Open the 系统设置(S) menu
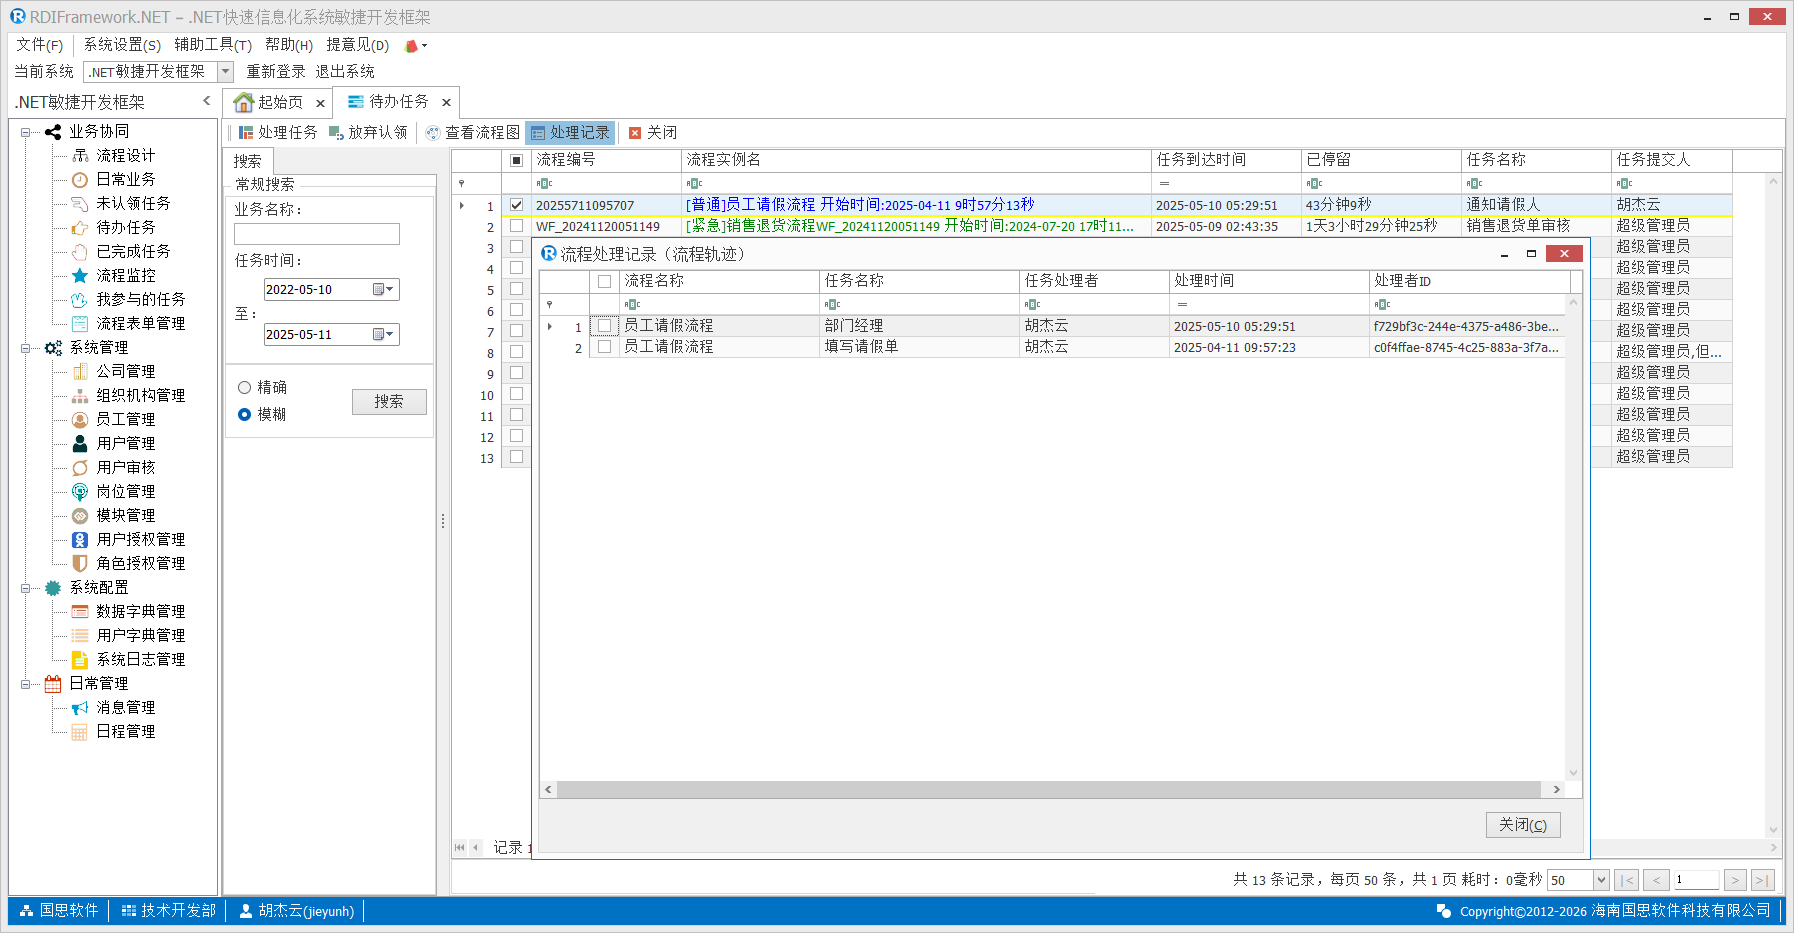Screen dimensions: 1794x933 pos(122,45)
